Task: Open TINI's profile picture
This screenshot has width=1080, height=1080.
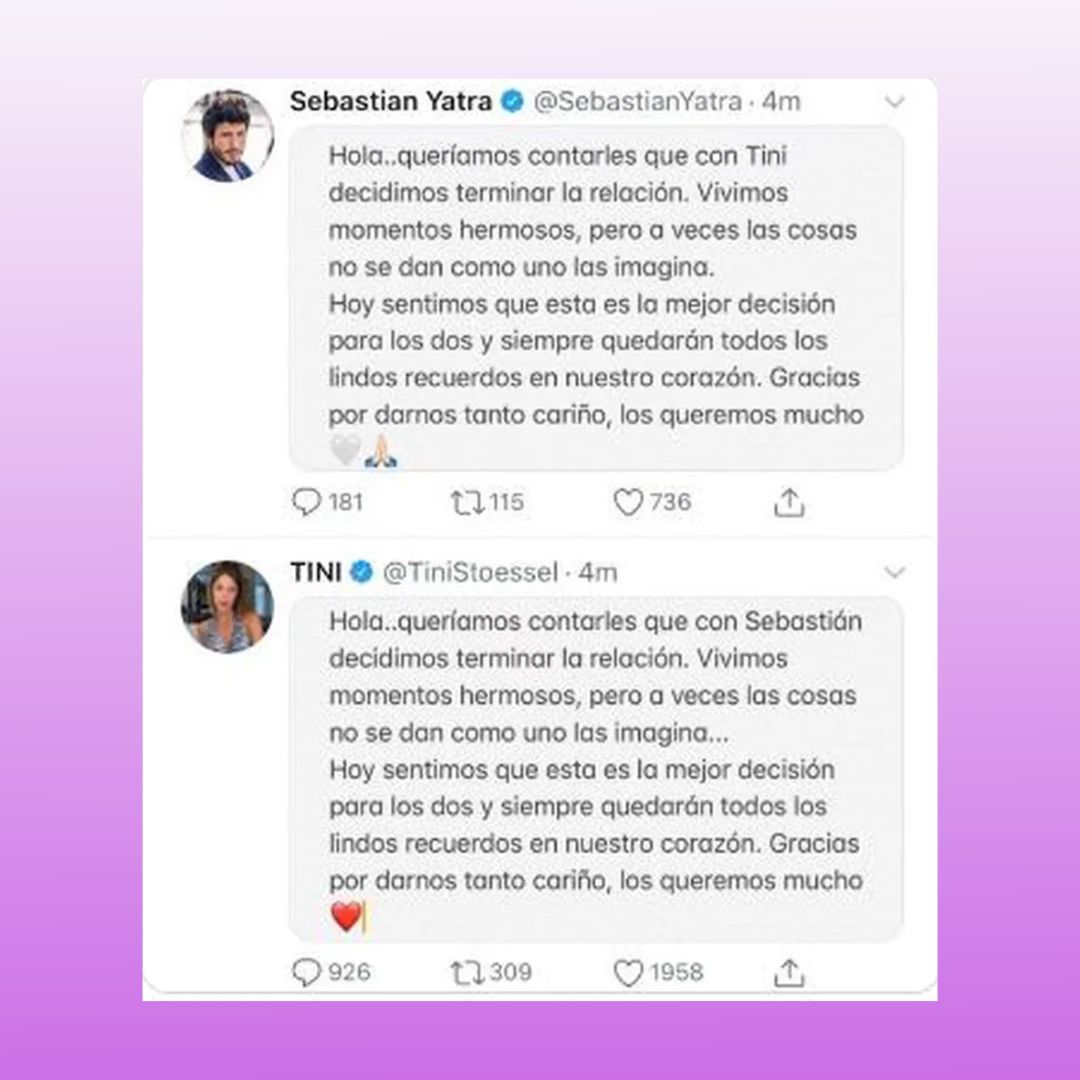Action: pos(227,607)
